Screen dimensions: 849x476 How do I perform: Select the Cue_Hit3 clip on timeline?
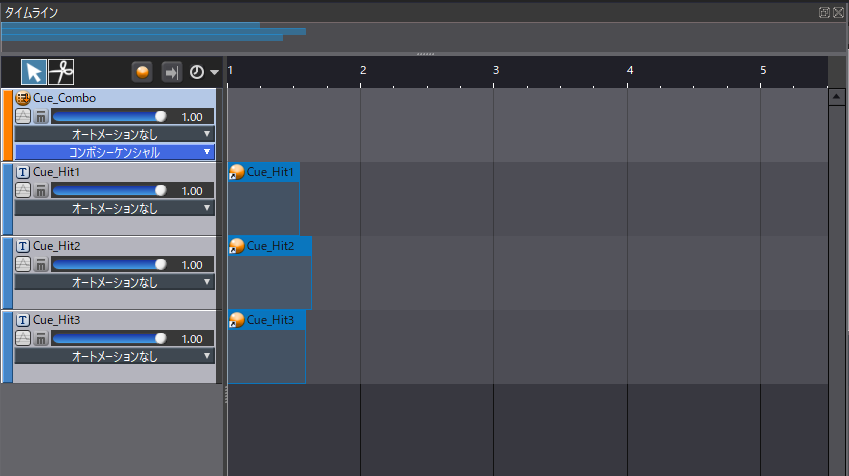(x=267, y=347)
